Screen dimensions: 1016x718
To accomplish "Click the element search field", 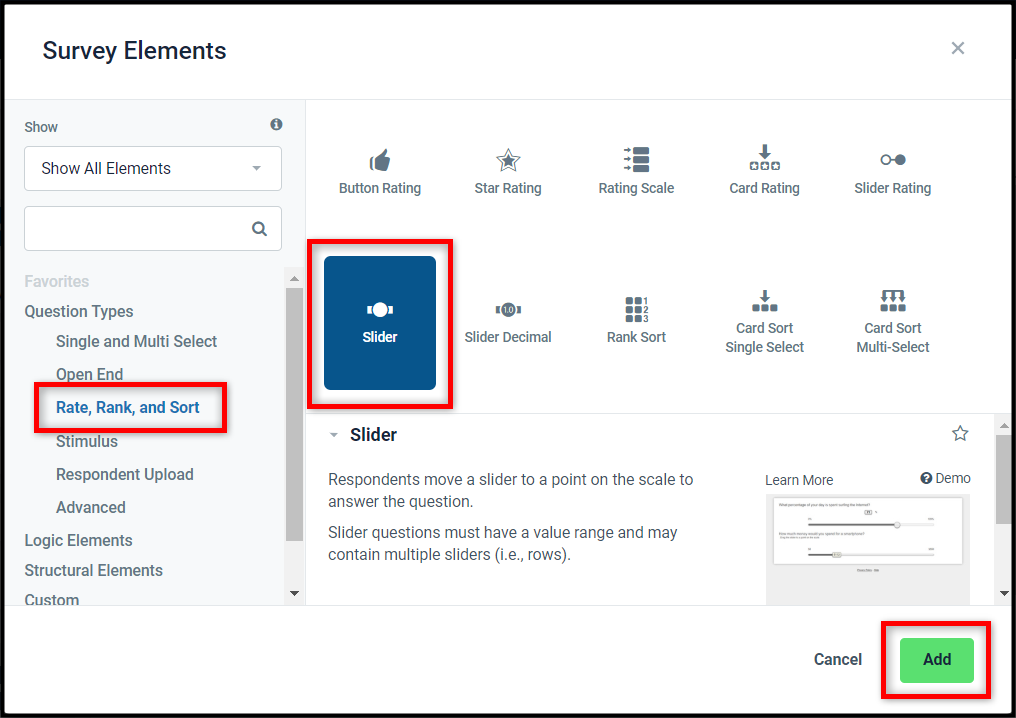I will [153, 228].
